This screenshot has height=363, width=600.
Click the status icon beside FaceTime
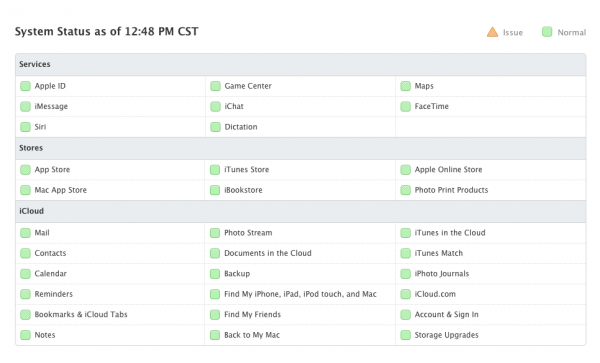[406, 106]
